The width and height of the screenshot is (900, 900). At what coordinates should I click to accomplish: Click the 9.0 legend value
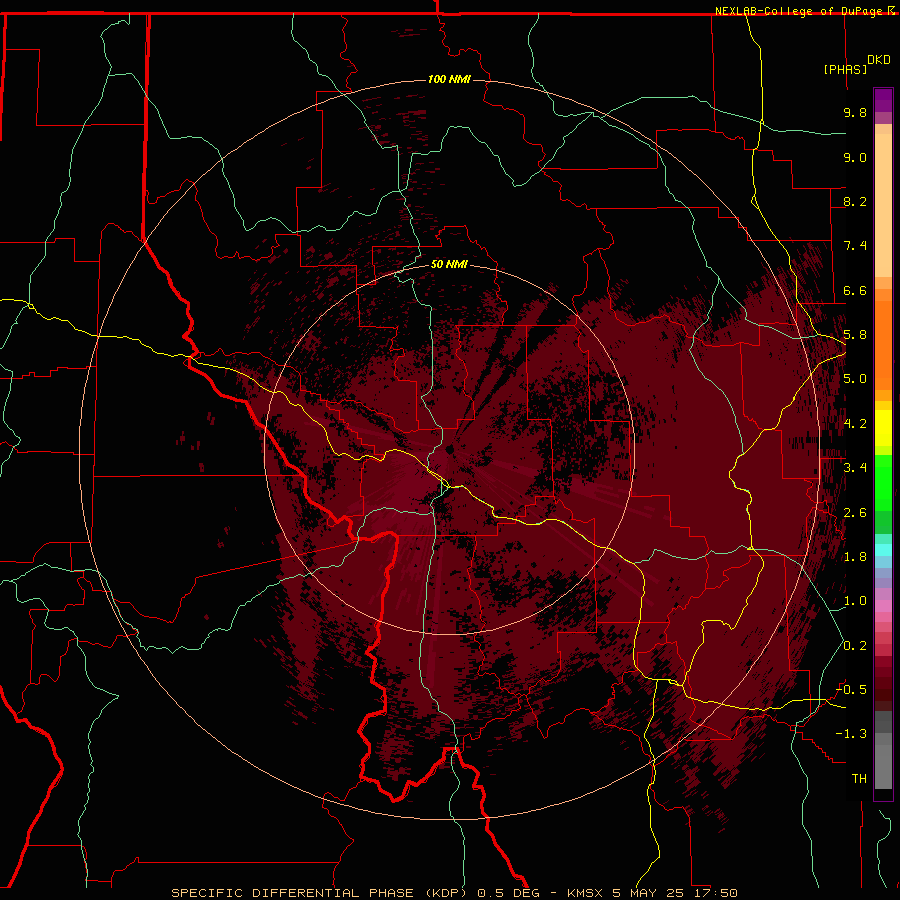[x=855, y=157]
